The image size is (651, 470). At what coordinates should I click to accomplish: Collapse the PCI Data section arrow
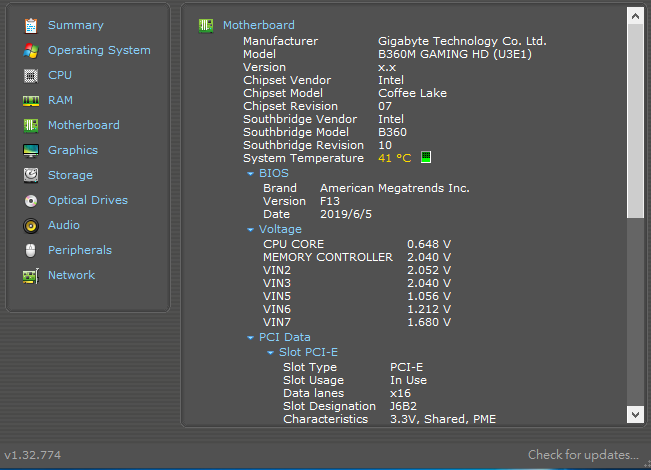250,338
